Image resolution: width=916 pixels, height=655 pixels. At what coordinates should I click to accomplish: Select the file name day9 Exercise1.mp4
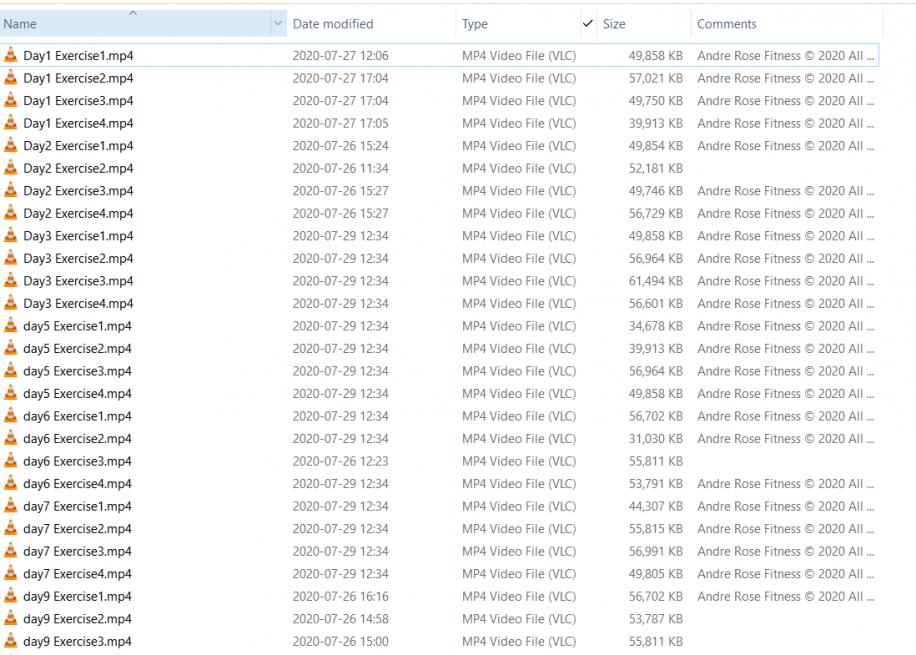(x=78, y=596)
